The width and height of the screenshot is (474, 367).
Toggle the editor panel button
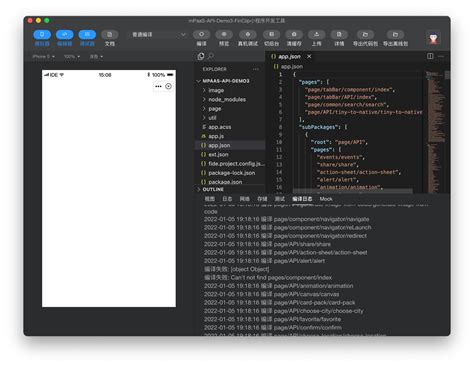tap(65, 35)
